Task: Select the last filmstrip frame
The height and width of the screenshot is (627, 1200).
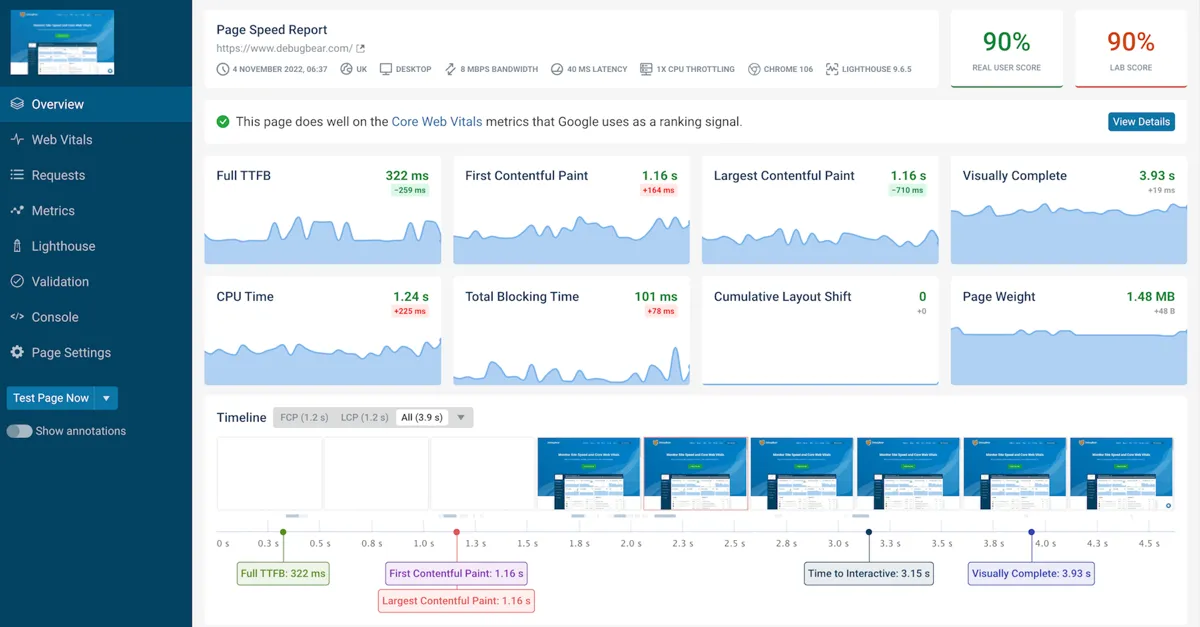Action: pyautogui.click(x=1121, y=474)
